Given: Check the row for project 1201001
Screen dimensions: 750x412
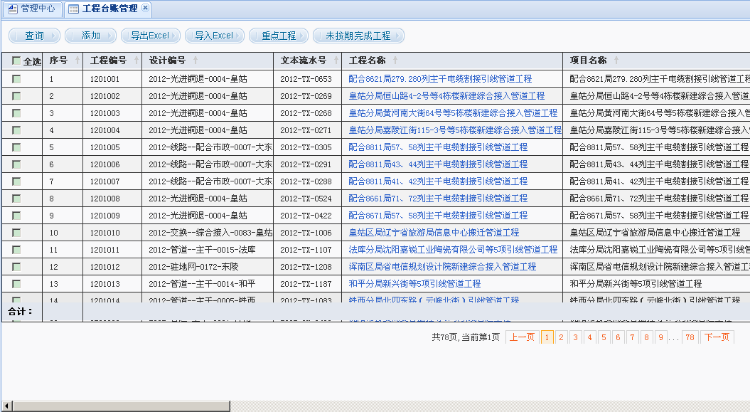Looking at the screenshot, I should pos(16,79).
